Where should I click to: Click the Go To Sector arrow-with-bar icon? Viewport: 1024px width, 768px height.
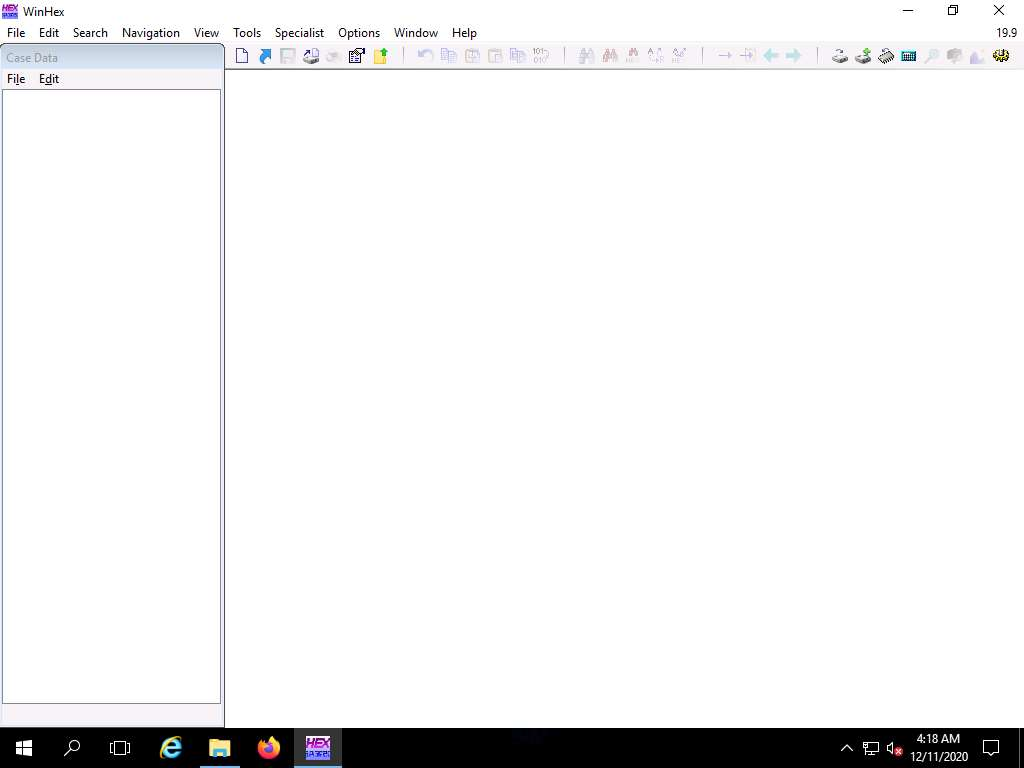[x=748, y=56]
